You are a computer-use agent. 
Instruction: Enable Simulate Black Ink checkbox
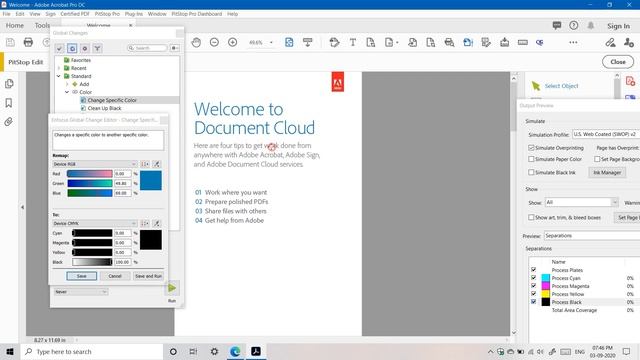coord(531,172)
